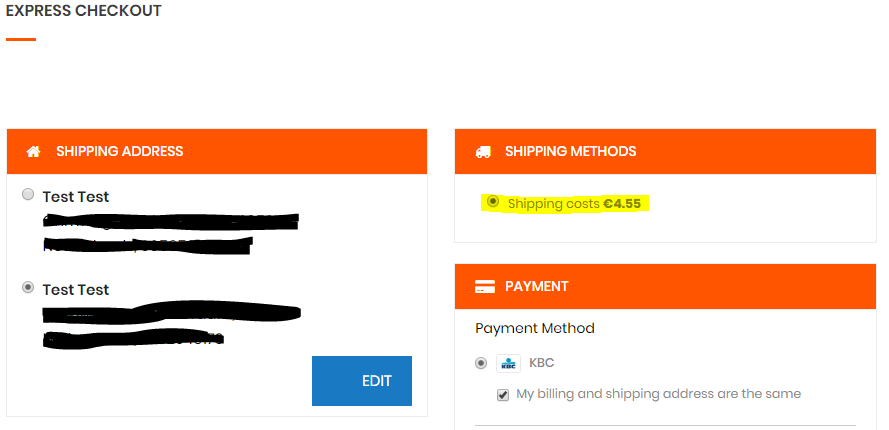
Task: Click the second Test Test address name
Action: pyautogui.click(x=75, y=290)
